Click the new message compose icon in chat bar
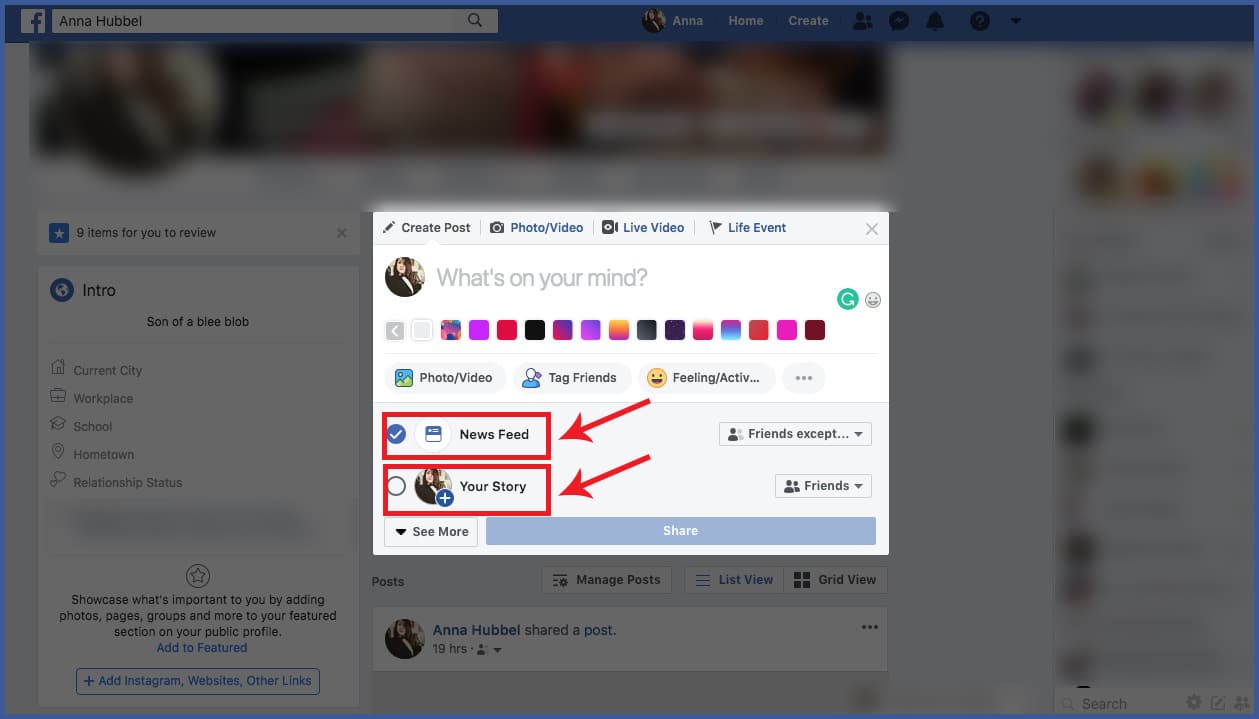The image size is (1259, 719). point(1218,703)
